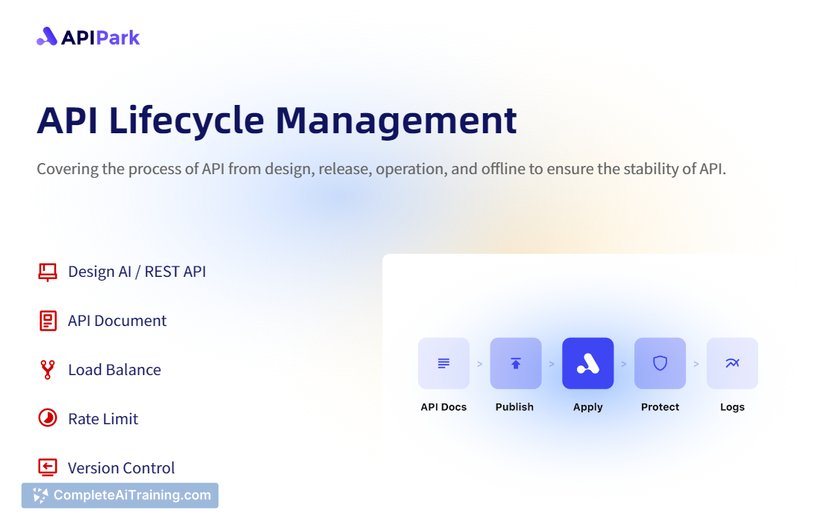Click the API Docs step icon

443,363
